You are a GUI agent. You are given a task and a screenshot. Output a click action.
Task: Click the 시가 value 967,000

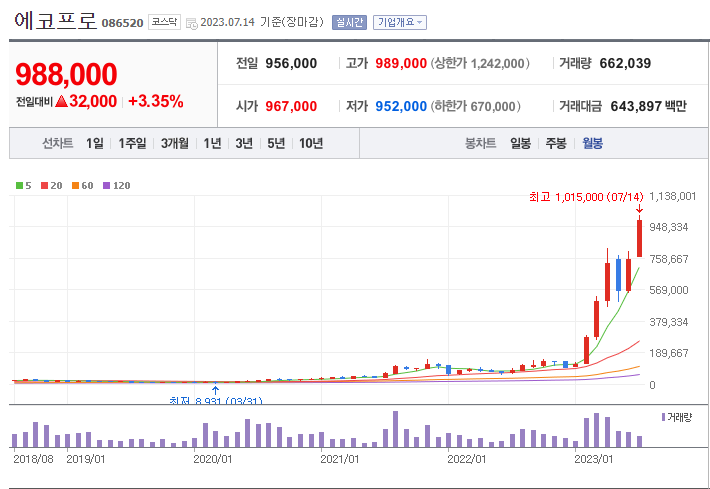tap(291, 106)
